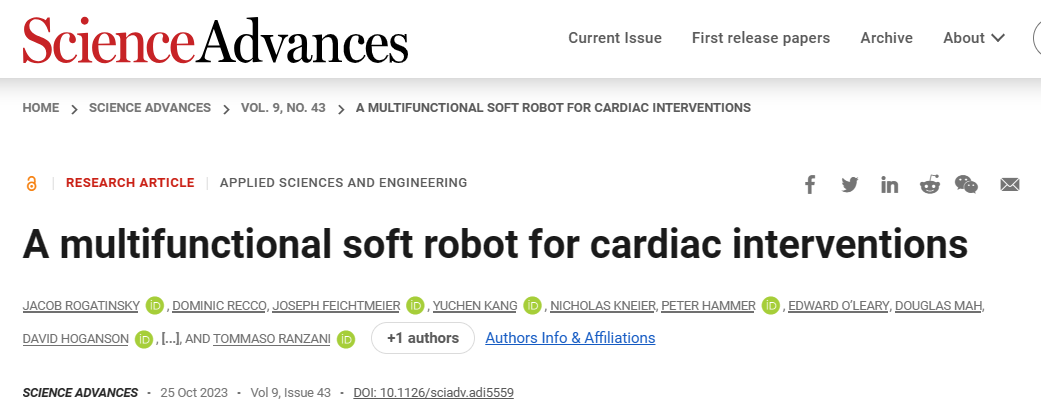1041x407 pixels.
Task: Open Yuchen Kang's ORCID iD icon
Action: pyautogui.click(x=532, y=305)
